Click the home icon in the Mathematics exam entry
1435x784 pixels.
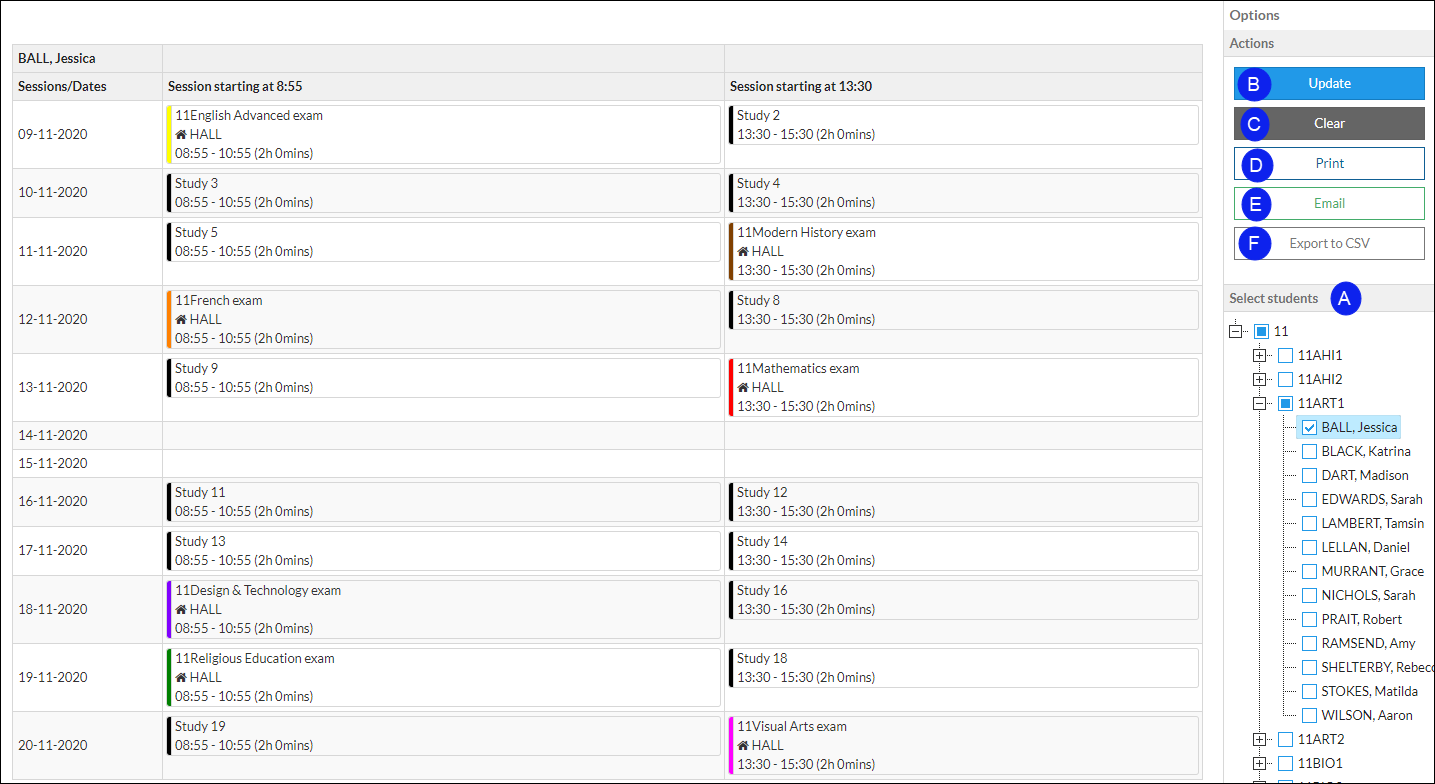[743, 387]
